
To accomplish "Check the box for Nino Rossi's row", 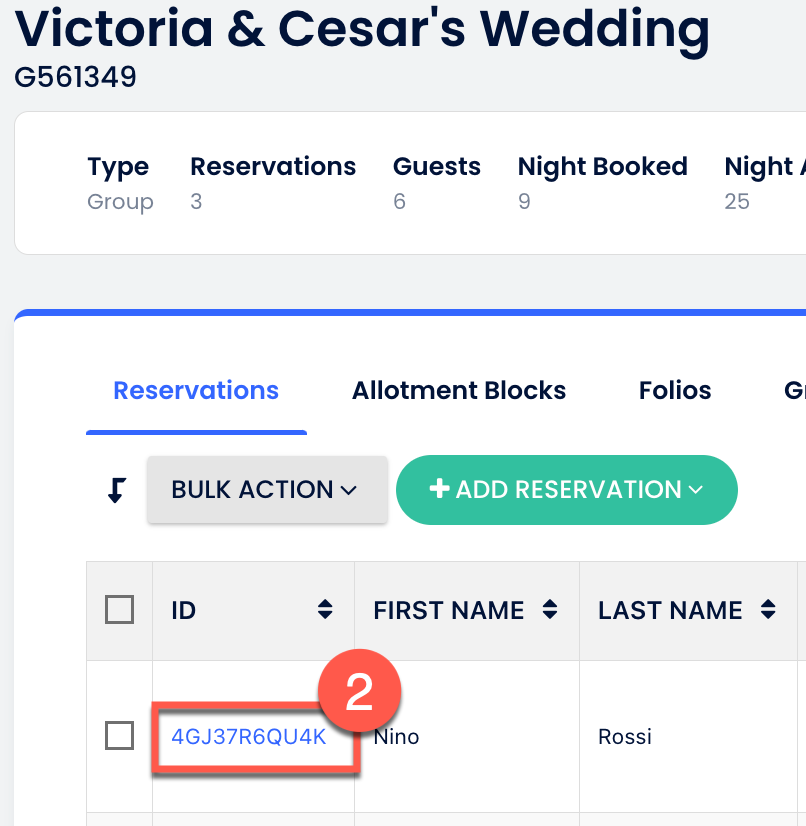I will [120, 737].
